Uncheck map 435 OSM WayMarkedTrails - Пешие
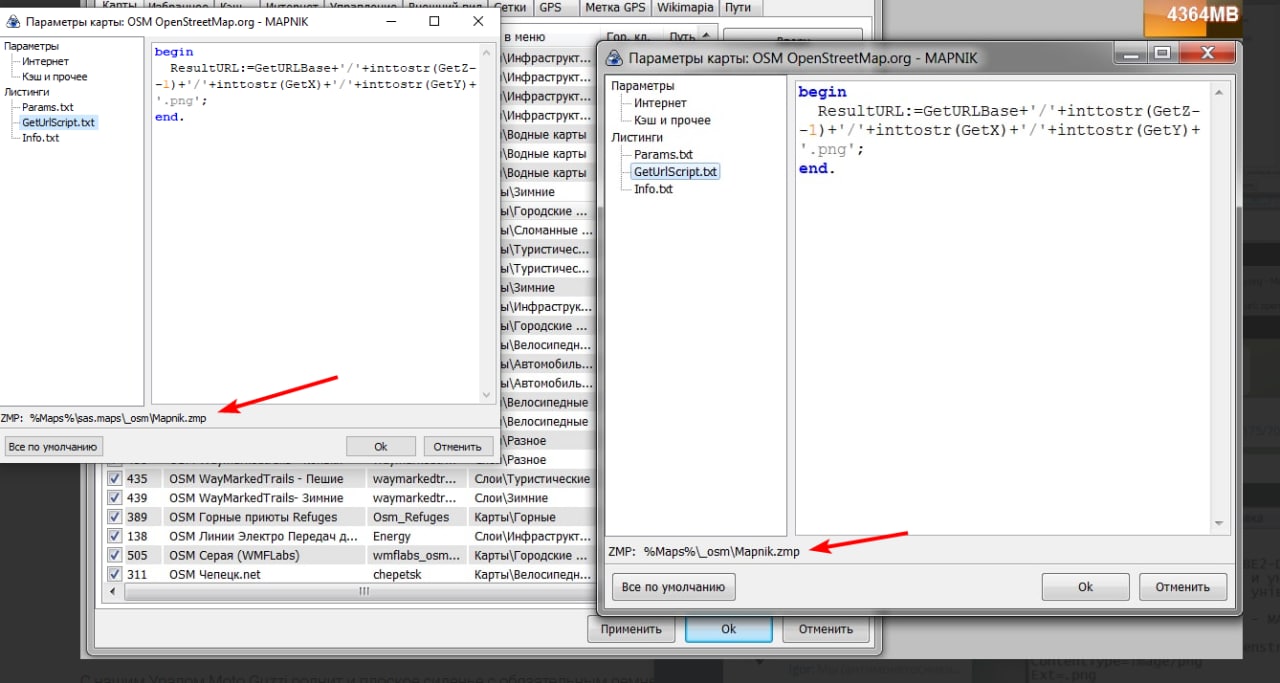 tap(114, 479)
